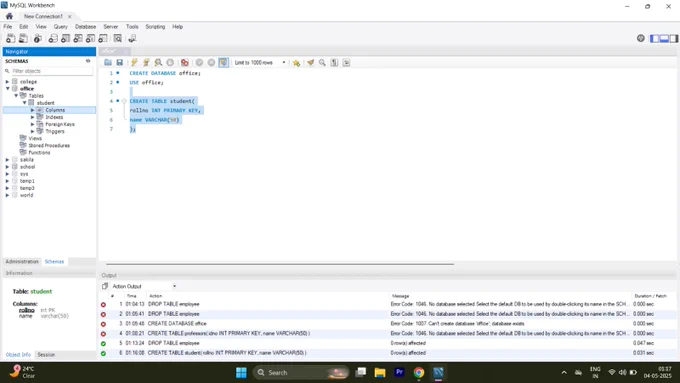Save the script with the floppy disk icon
Viewport: 680px width, 383px height.
point(120,62)
